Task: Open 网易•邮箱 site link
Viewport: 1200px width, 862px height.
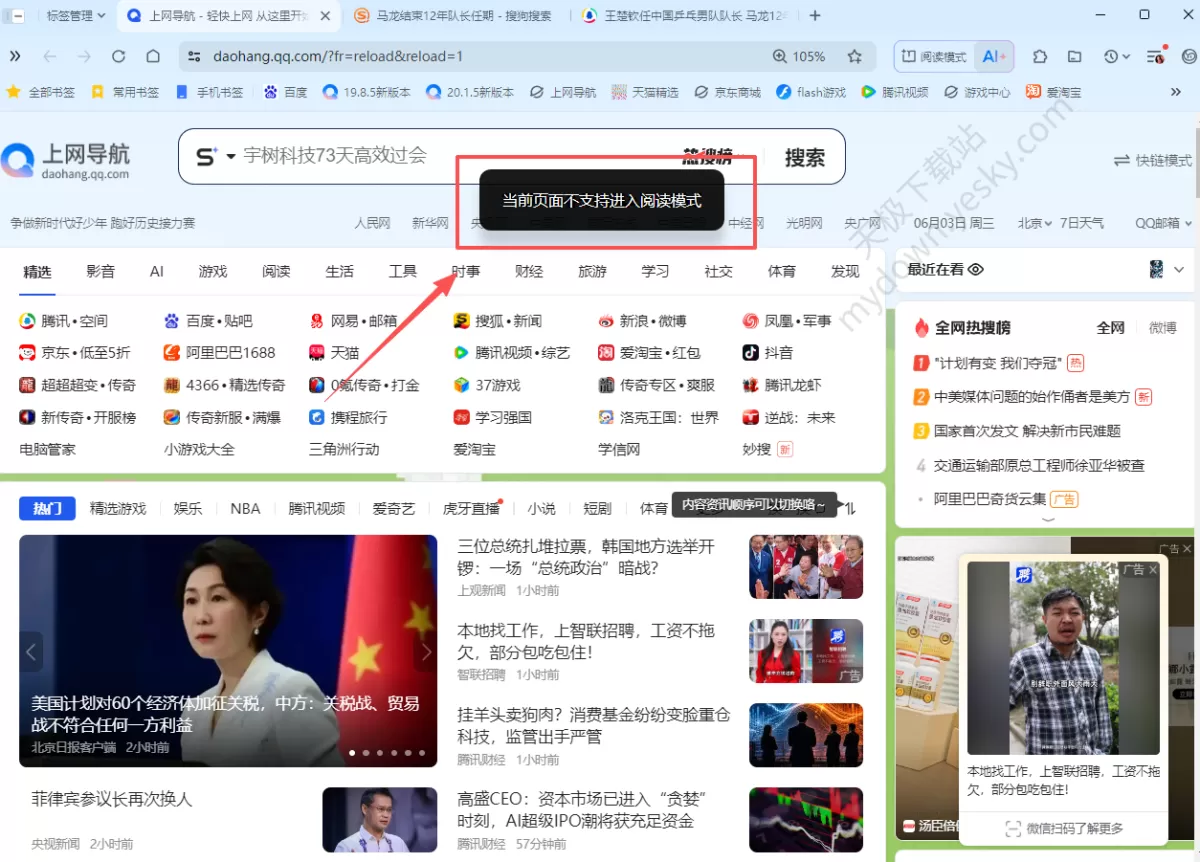Action: 353,321
